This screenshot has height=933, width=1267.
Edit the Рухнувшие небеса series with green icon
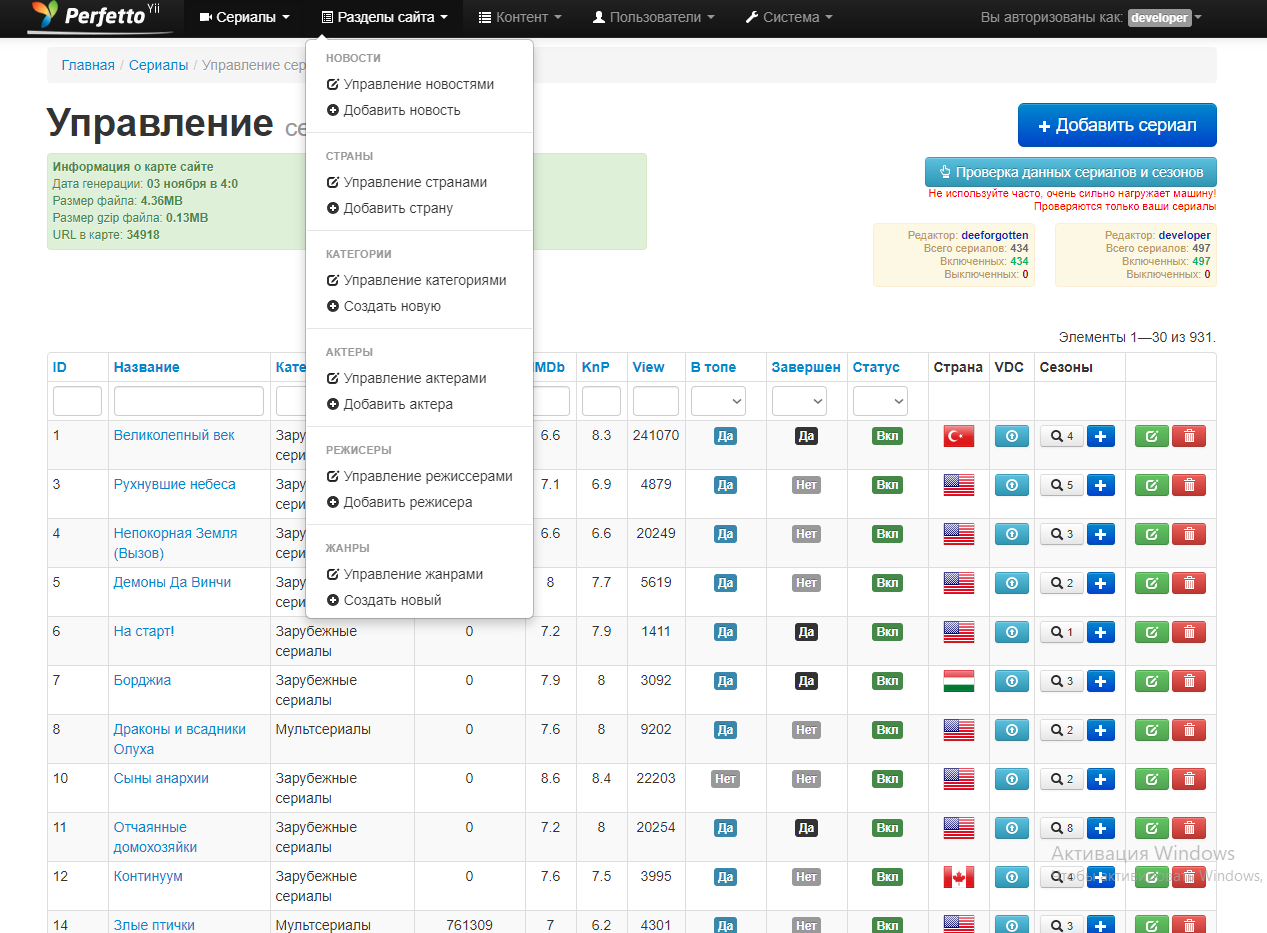pos(1151,485)
